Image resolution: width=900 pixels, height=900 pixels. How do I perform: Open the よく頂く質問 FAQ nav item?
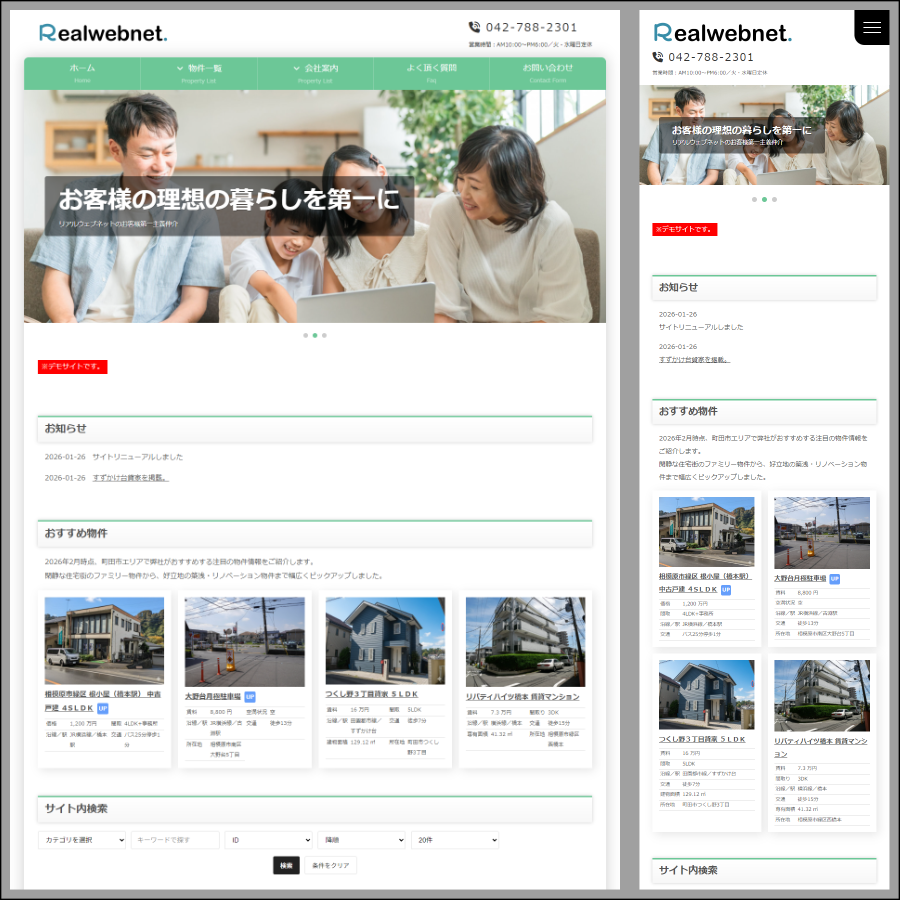coord(431,73)
